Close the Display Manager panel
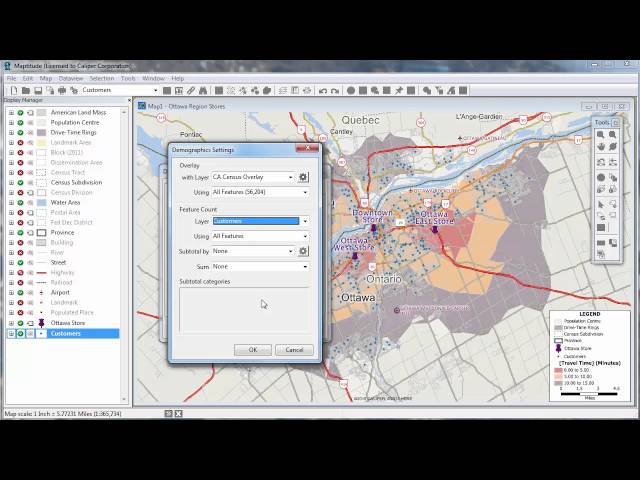 [129, 100]
